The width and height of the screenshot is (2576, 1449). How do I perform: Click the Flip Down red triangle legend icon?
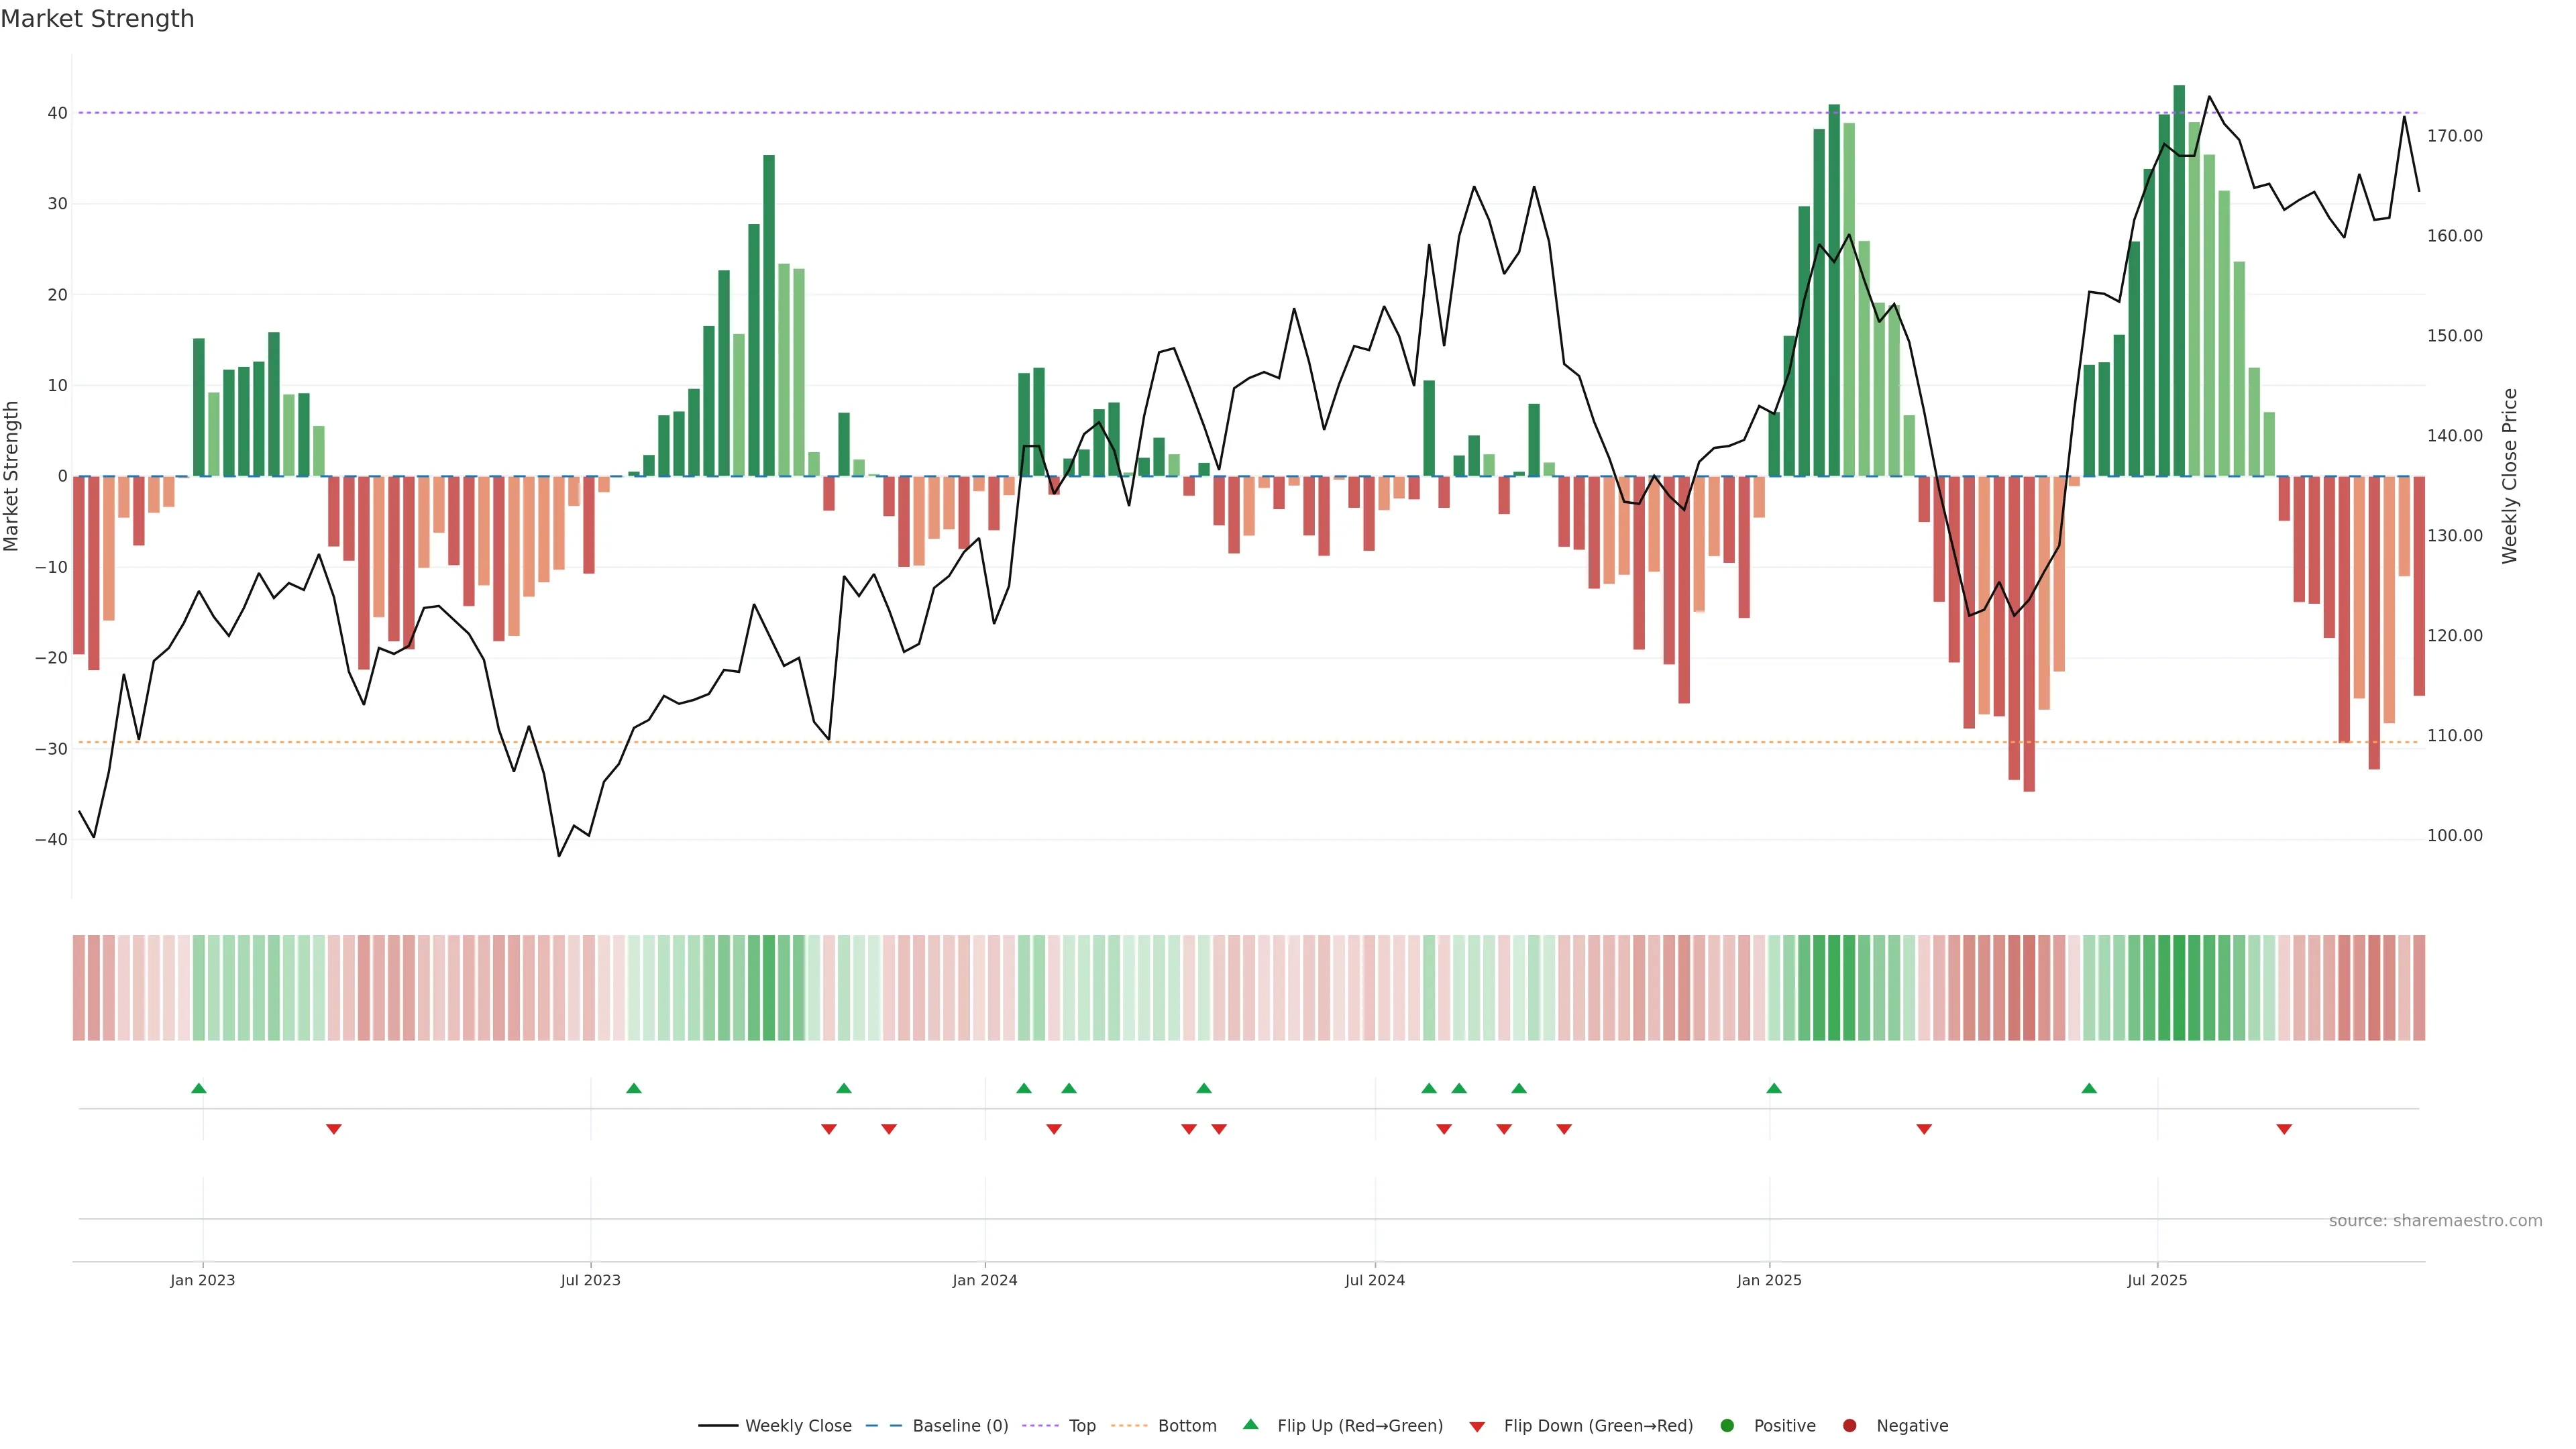click(x=1477, y=1426)
